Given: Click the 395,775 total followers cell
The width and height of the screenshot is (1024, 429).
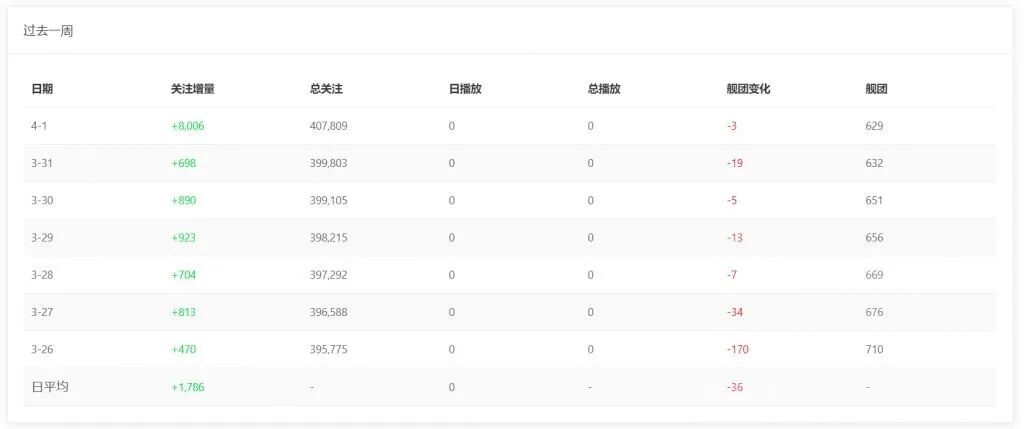Looking at the screenshot, I should [328, 349].
